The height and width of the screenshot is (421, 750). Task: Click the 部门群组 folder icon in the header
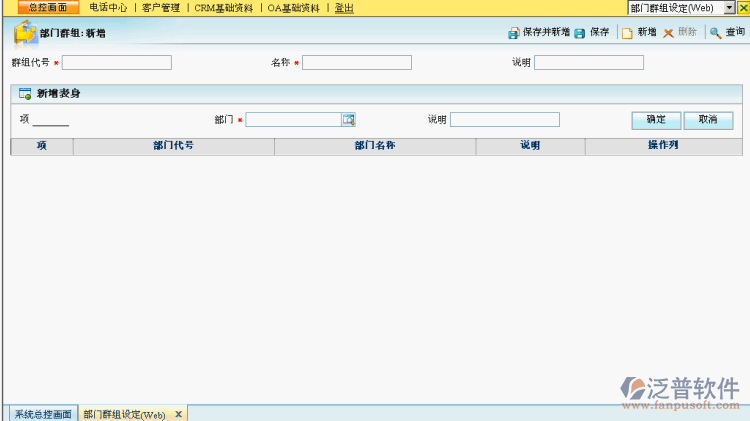[25, 33]
